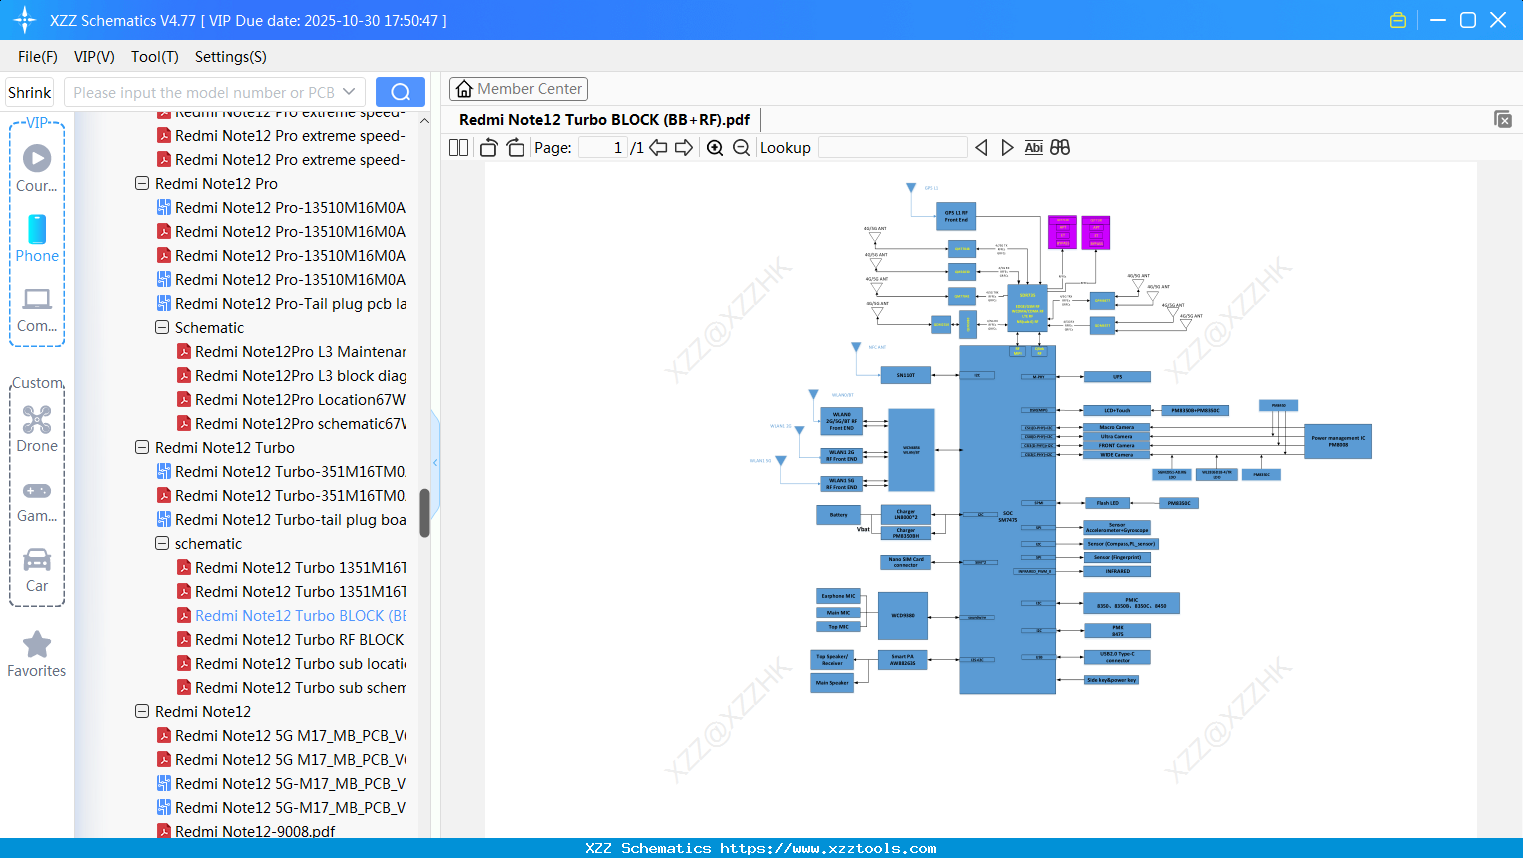This screenshot has width=1523, height=858.
Task: Find previous lookup result
Action: [981, 148]
